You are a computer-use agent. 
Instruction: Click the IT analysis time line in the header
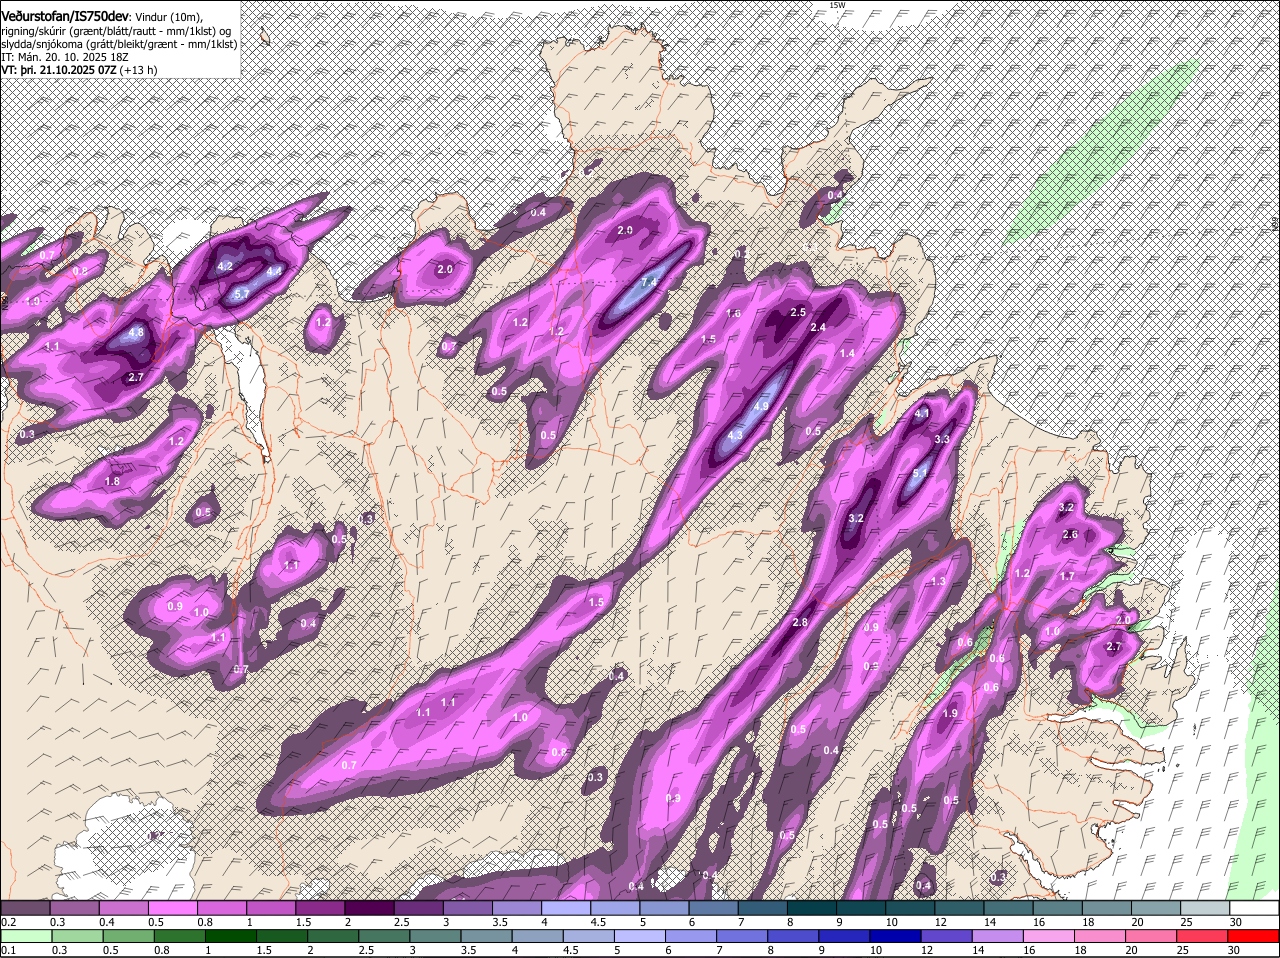click(x=65, y=57)
